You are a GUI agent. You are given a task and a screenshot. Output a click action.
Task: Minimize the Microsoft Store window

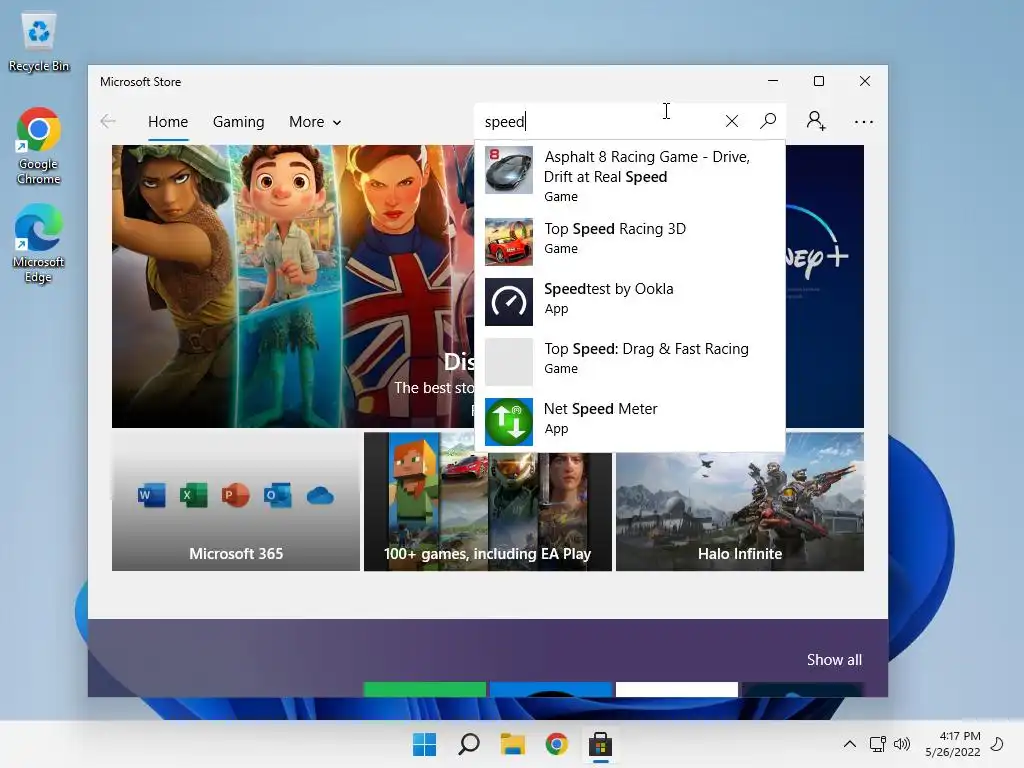click(773, 81)
